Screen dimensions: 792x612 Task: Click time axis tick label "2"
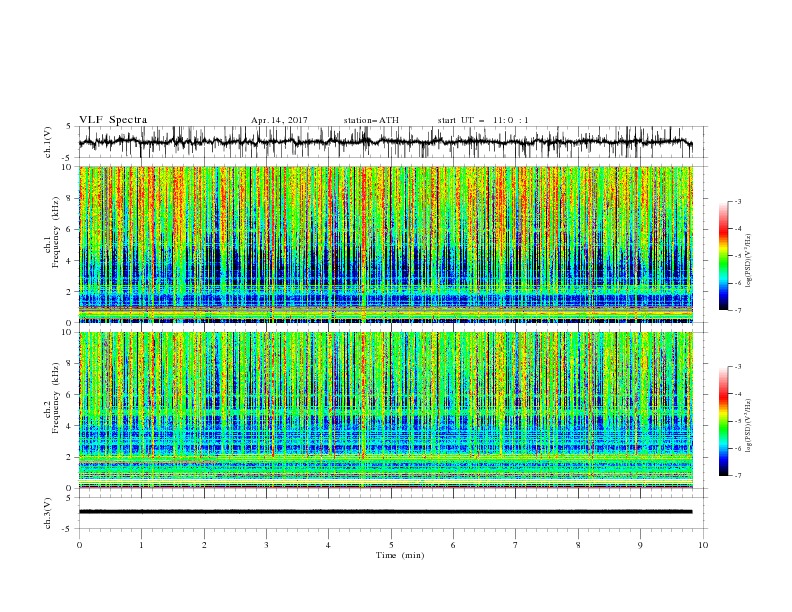[x=204, y=545]
